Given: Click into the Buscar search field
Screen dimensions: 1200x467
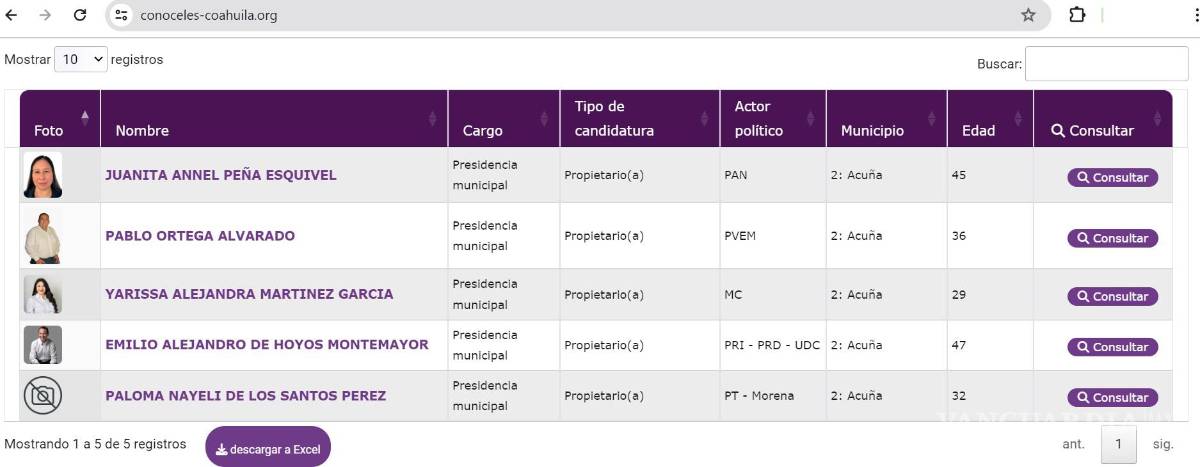Looking at the screenshot, I should [x=1106, y=64].
